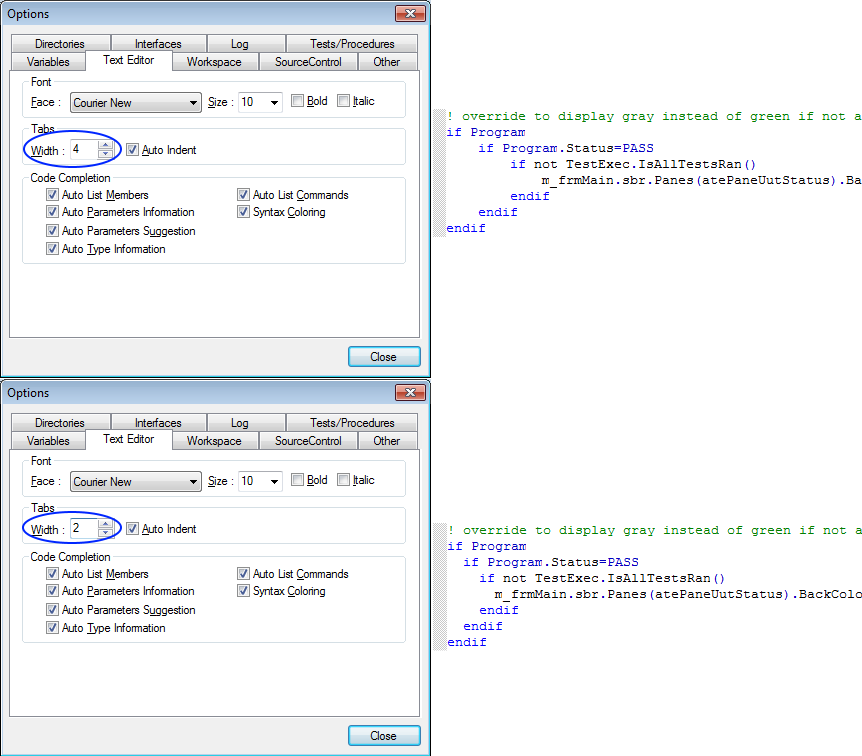
Task: Uncheck Auto Parameters Information in upper dialog
Action: 52,212
